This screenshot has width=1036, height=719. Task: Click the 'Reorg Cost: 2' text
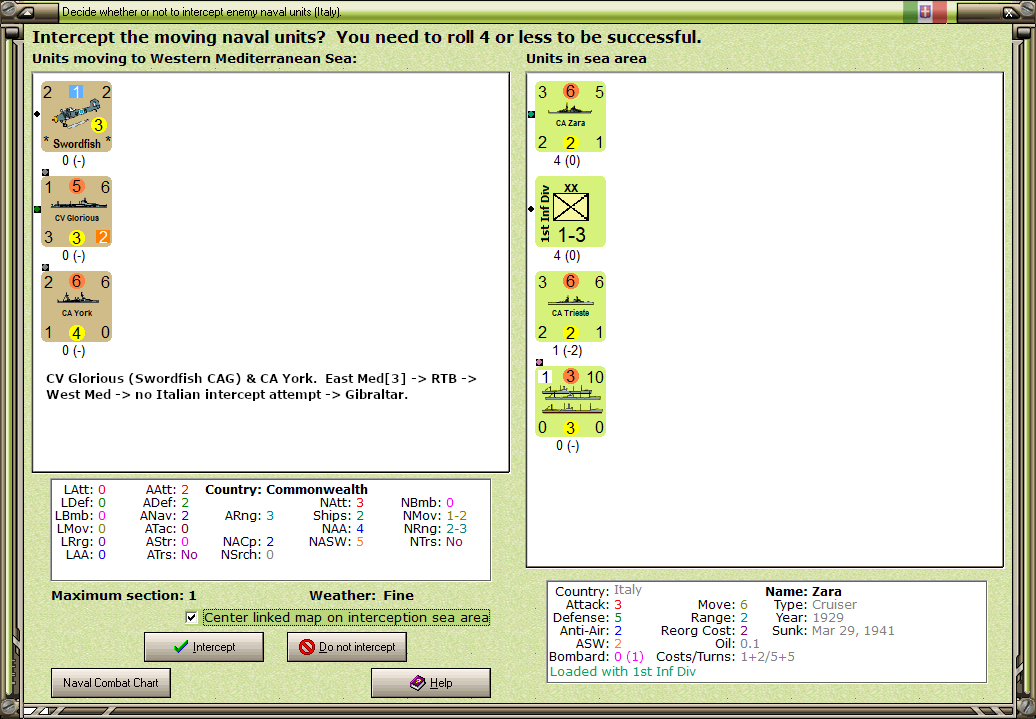(704, 630)
